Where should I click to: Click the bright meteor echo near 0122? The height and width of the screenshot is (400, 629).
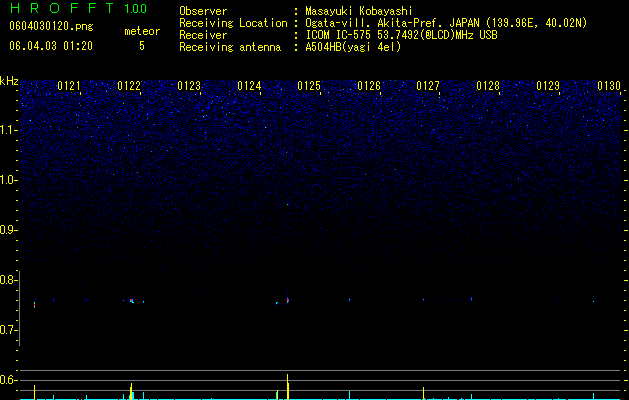point(131,301)
